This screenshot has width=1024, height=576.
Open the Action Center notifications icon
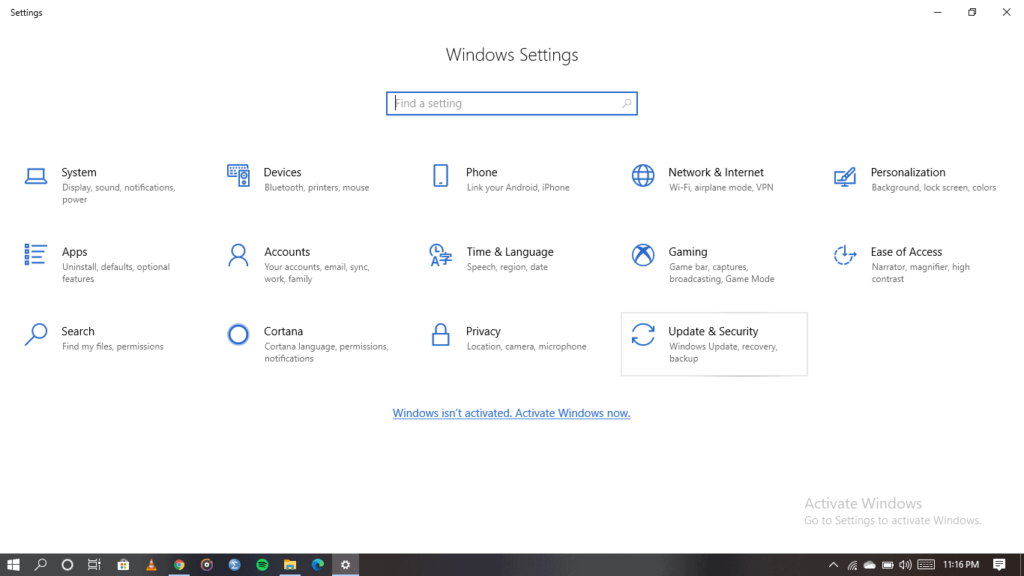(x=999, y=565)
